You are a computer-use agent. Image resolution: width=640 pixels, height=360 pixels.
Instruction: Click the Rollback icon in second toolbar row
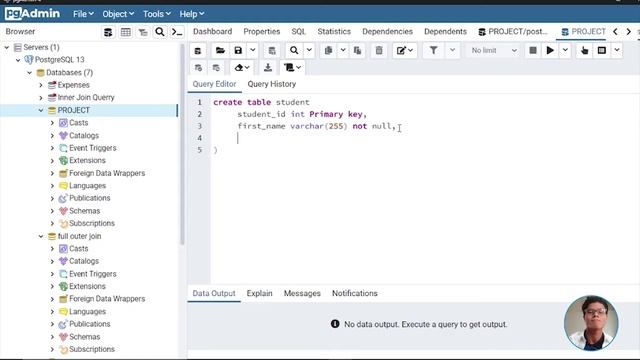216,68
